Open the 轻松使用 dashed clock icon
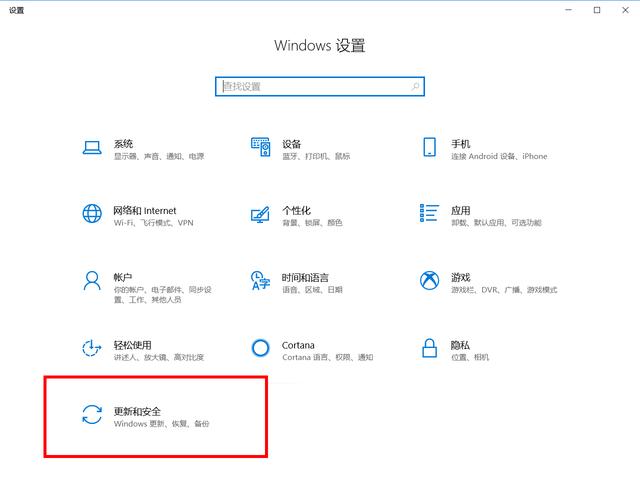This screenshot has height=500, width=640. pos(92,348)
